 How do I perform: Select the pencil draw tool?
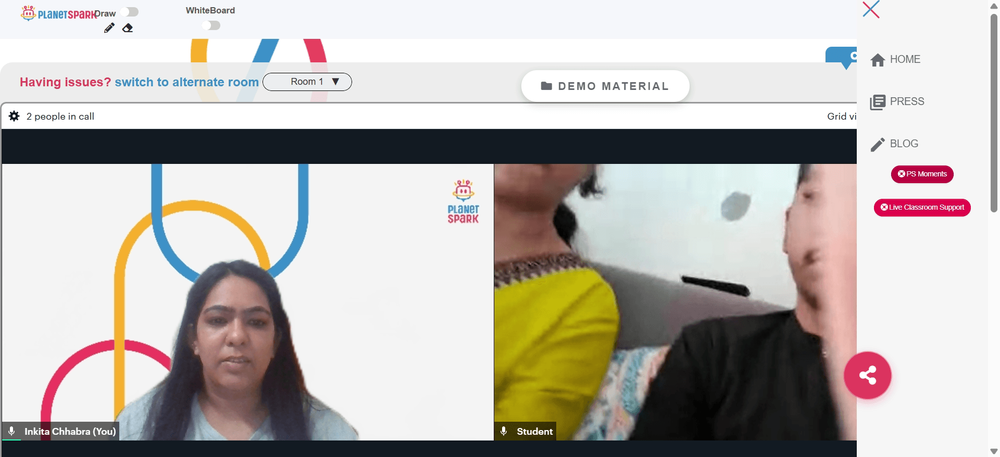109,28
